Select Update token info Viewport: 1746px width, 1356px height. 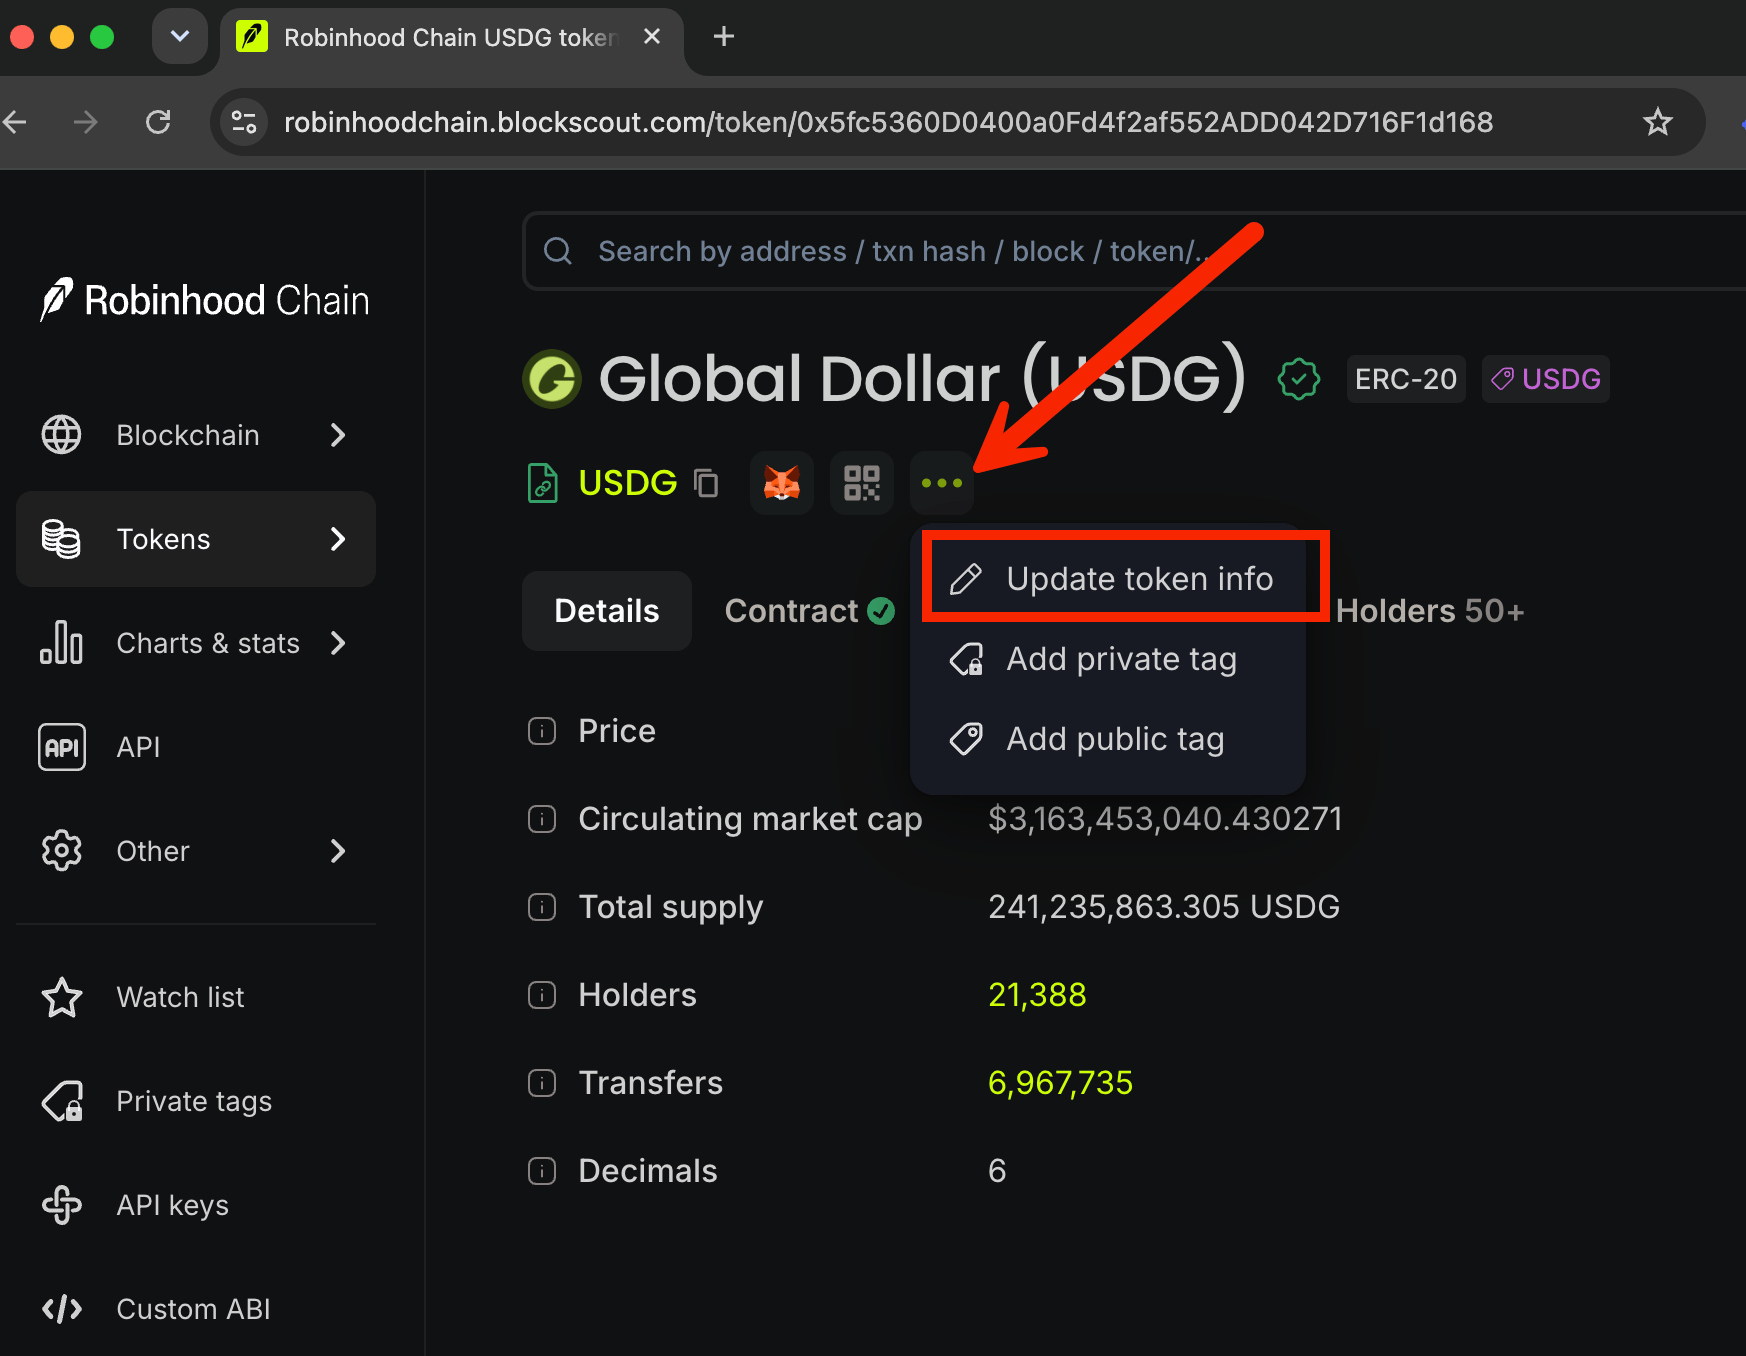[1108, 579]
